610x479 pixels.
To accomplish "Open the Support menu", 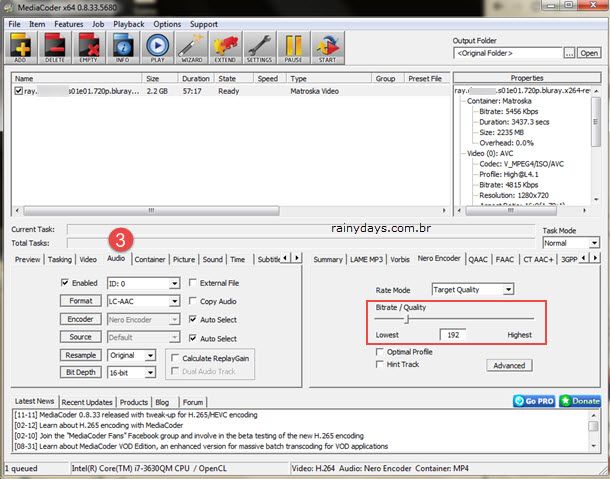I will click(203, 24).
